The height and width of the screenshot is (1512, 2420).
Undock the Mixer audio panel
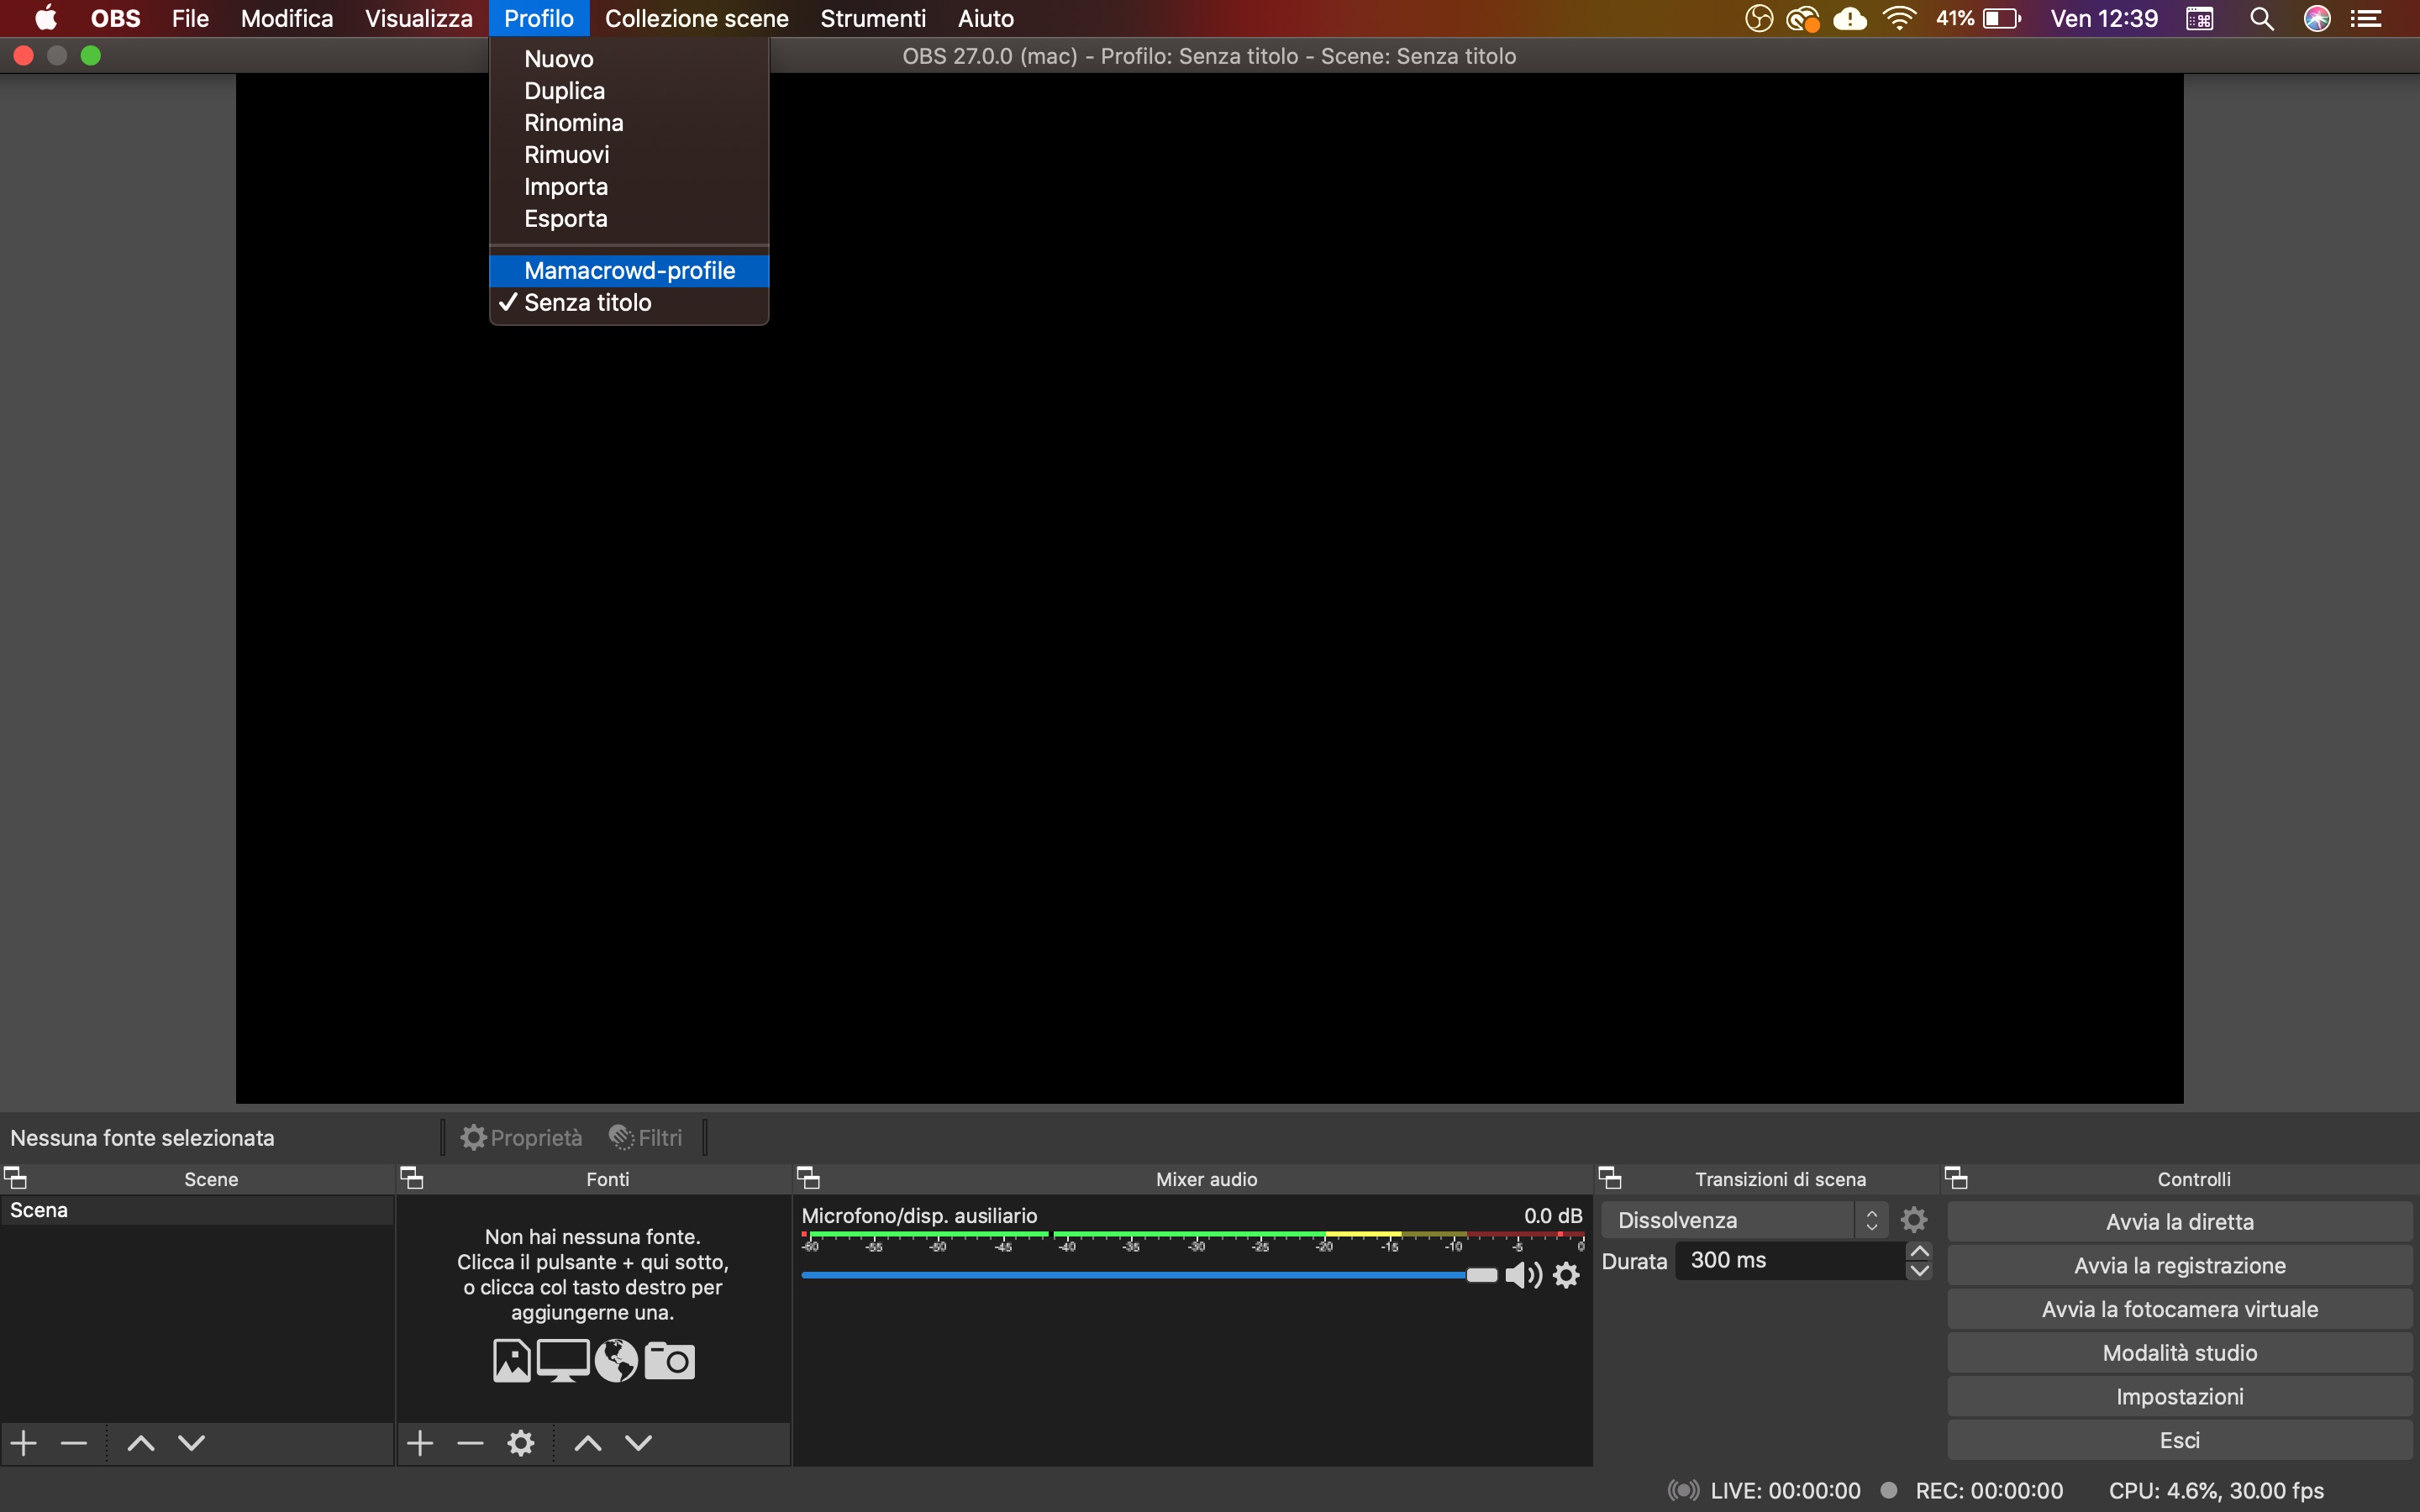(x=808, y=1178)
